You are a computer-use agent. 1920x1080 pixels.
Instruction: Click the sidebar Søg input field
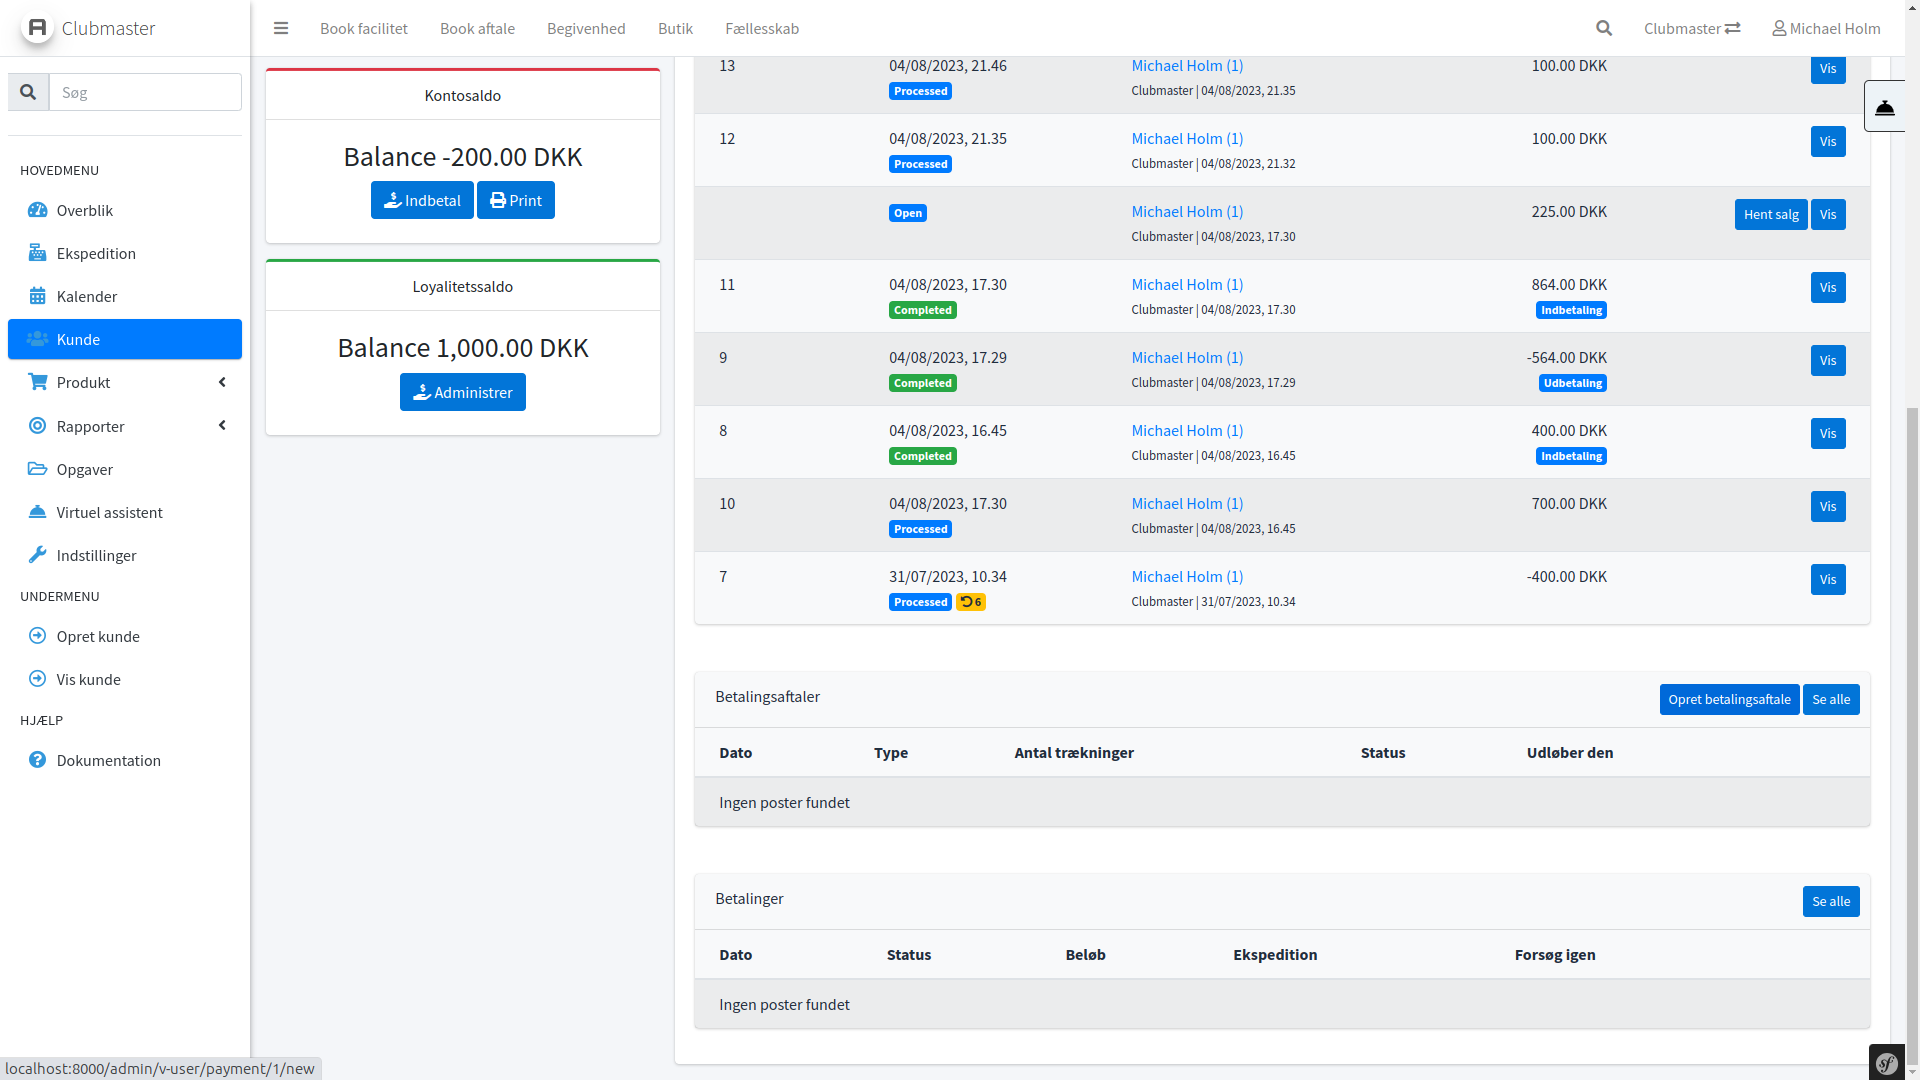[145, 92]
